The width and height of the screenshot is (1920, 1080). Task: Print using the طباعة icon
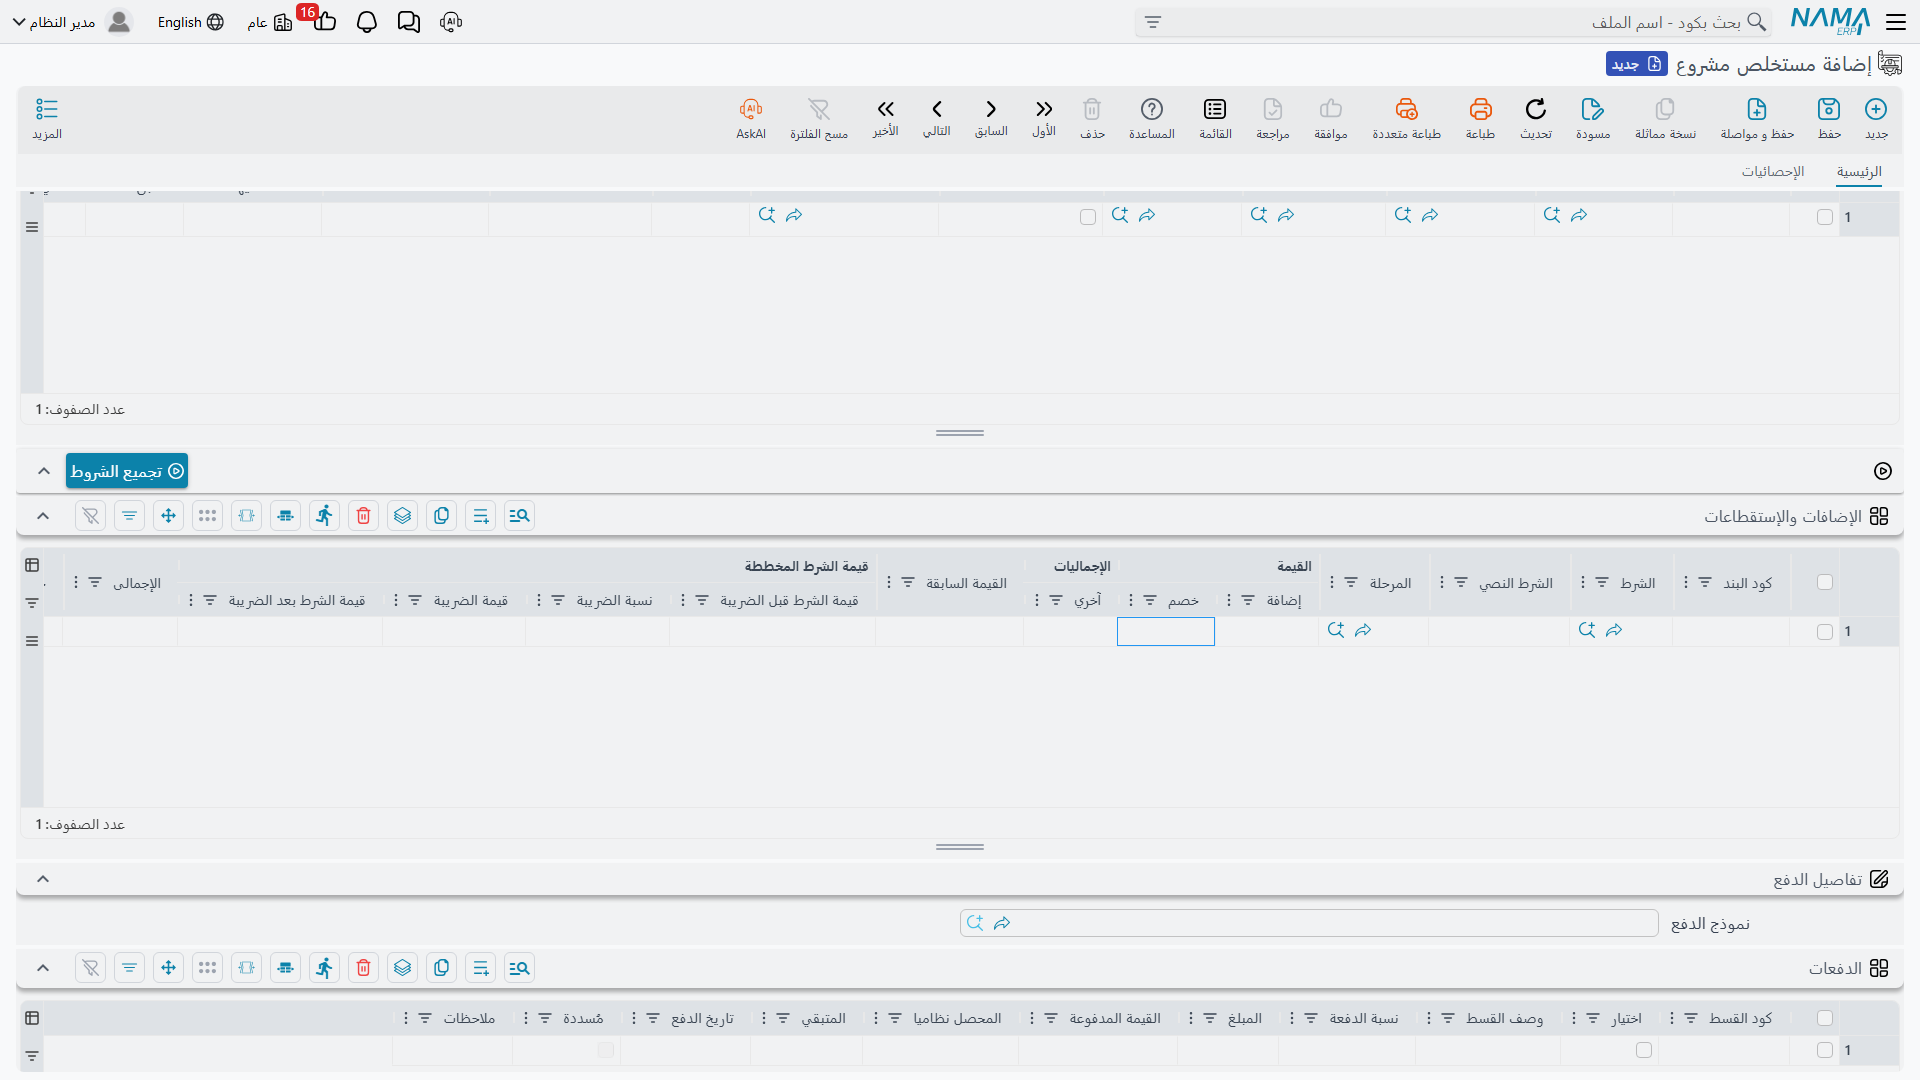coord(1480,118)
